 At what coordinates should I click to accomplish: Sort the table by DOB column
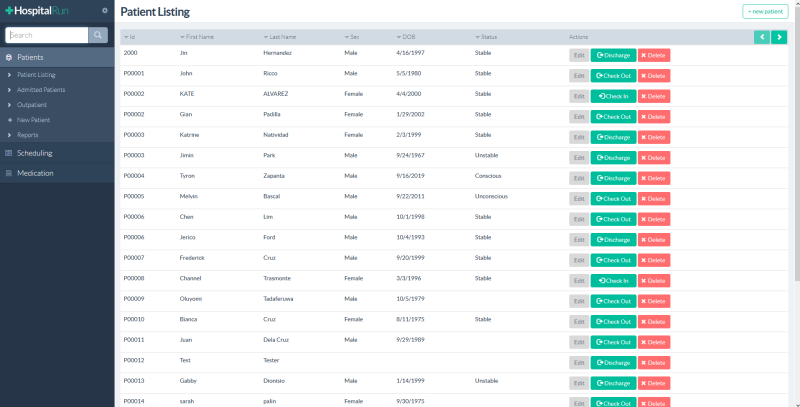[406, 37]
